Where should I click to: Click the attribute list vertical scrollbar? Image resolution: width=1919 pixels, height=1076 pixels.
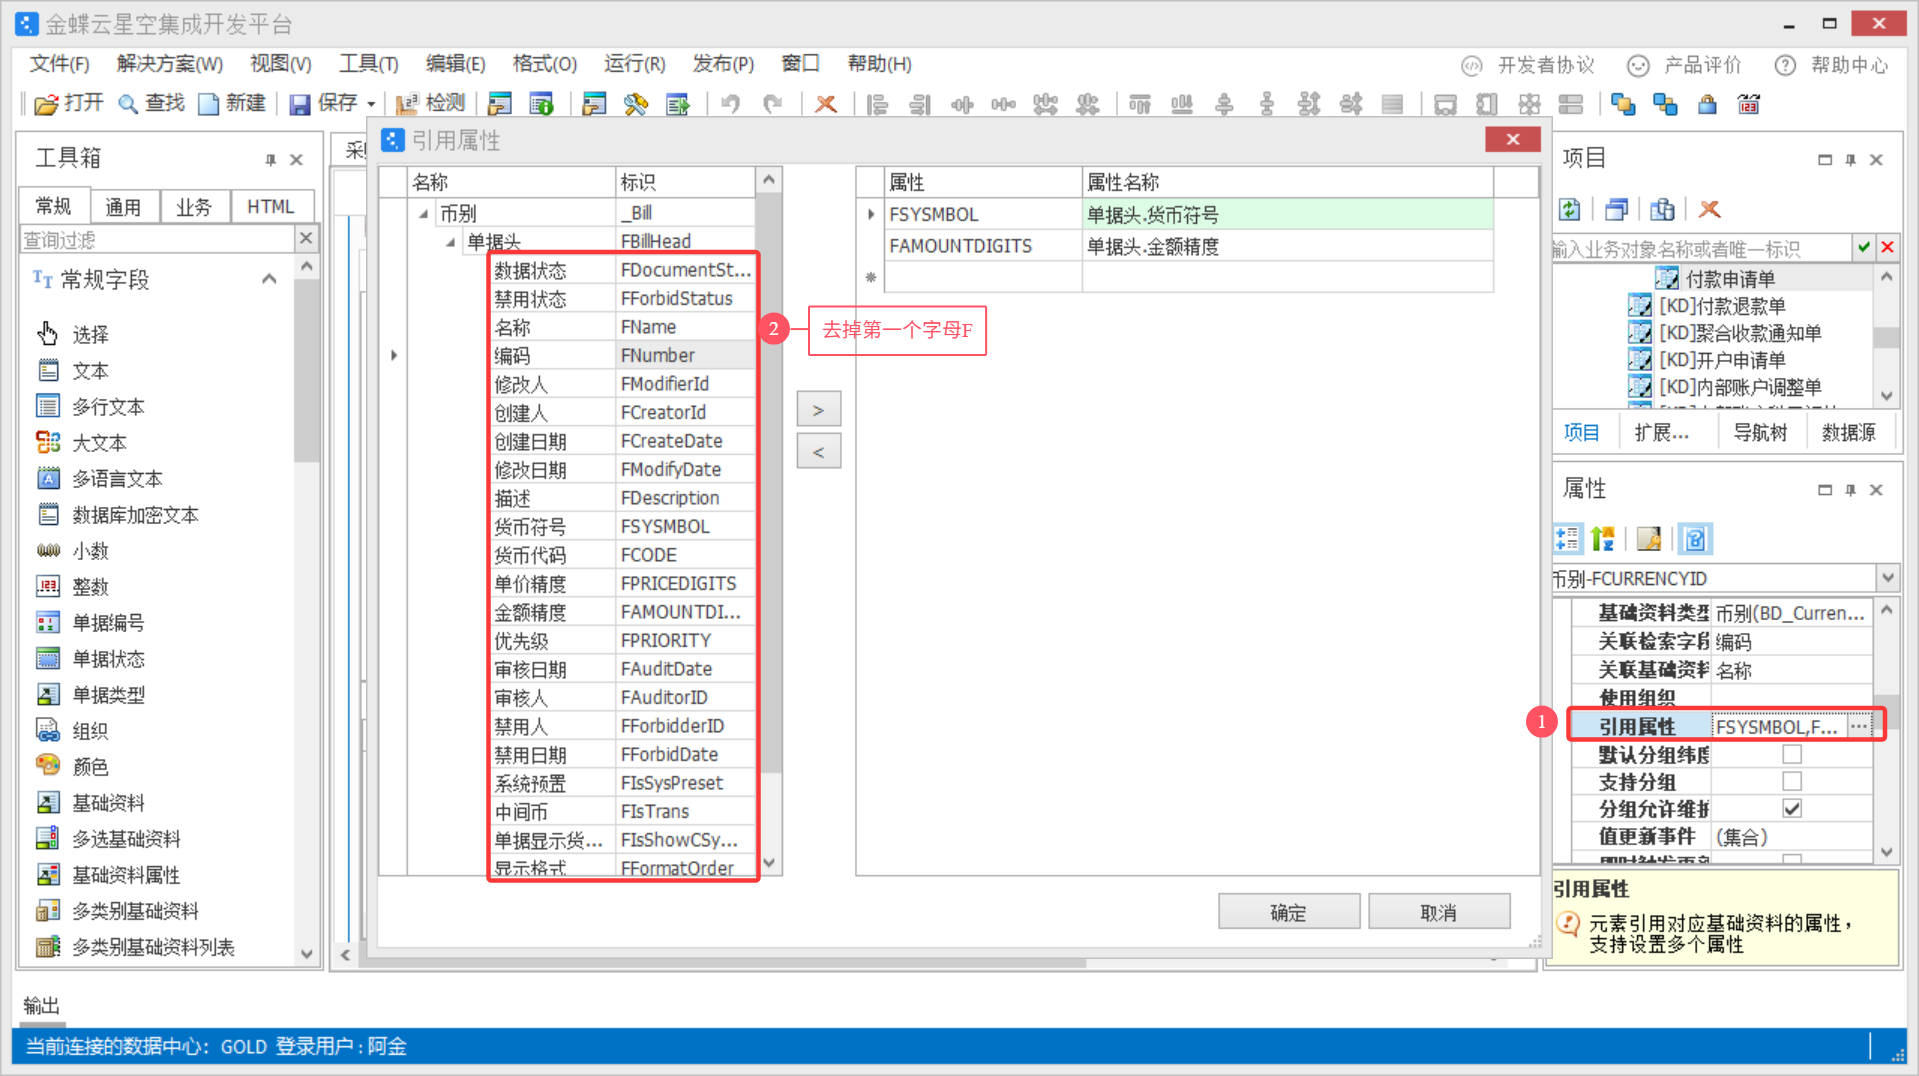(x=768, y=500)
